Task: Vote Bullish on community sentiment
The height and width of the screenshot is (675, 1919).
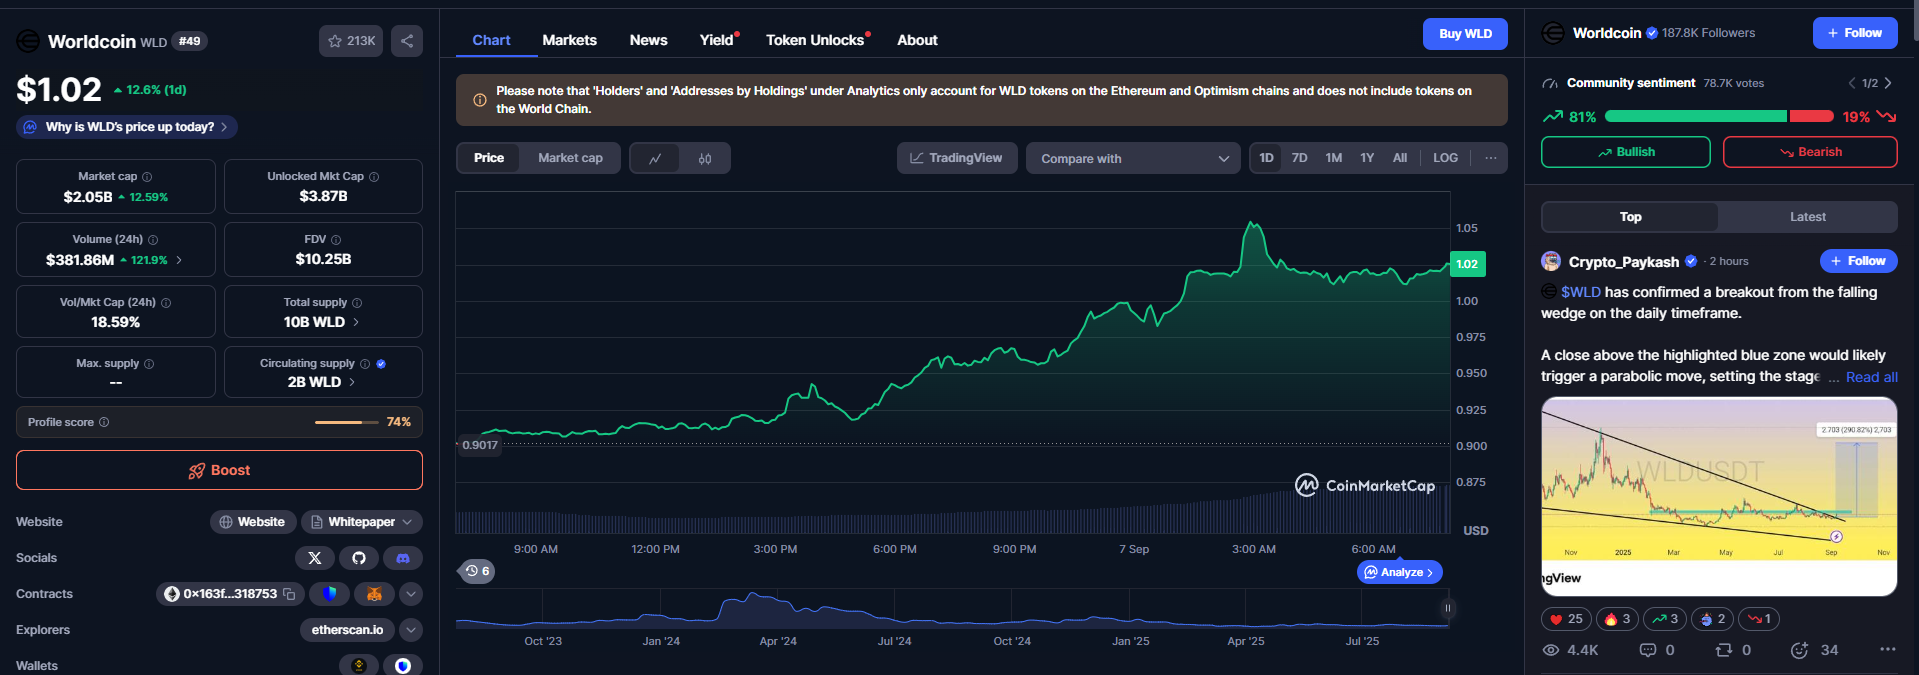Action: [1625, 152]
